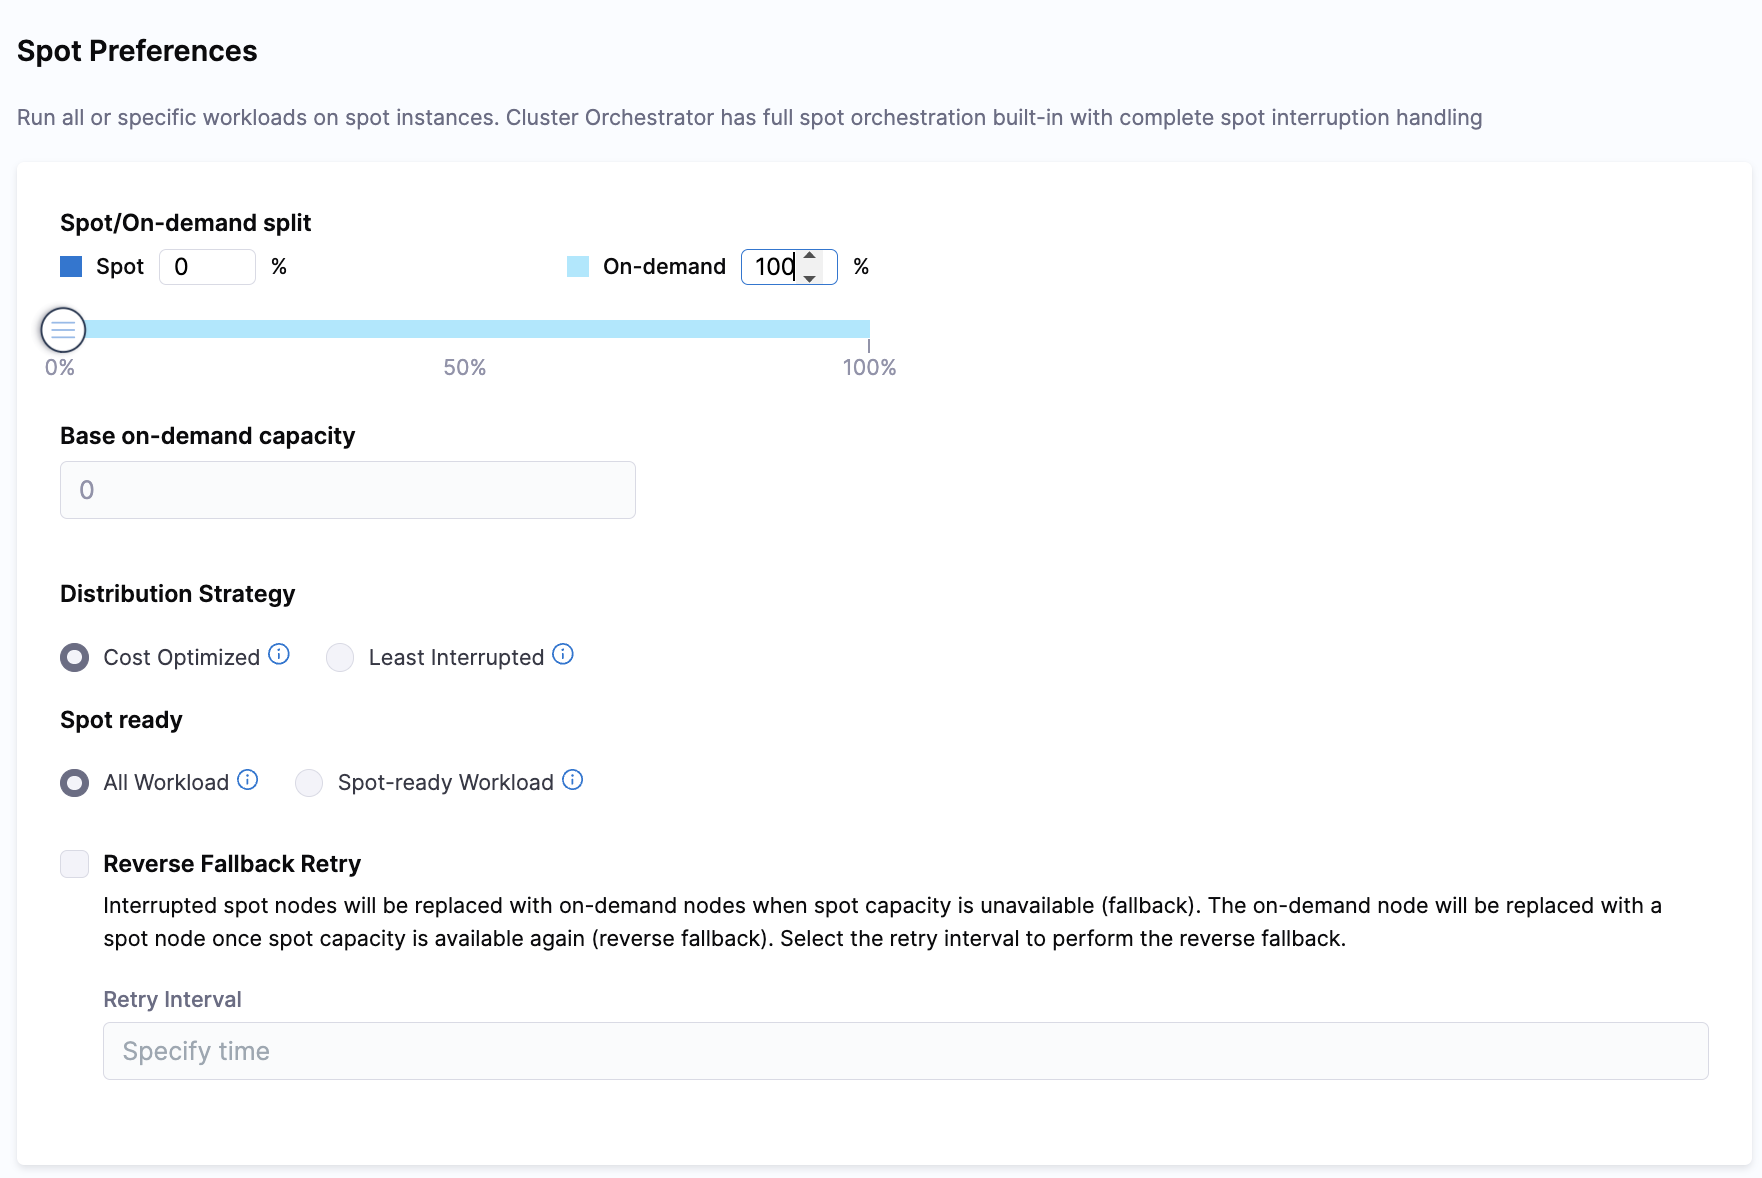Grab the Spot/On-demand split slider handle

pos(63,329)
